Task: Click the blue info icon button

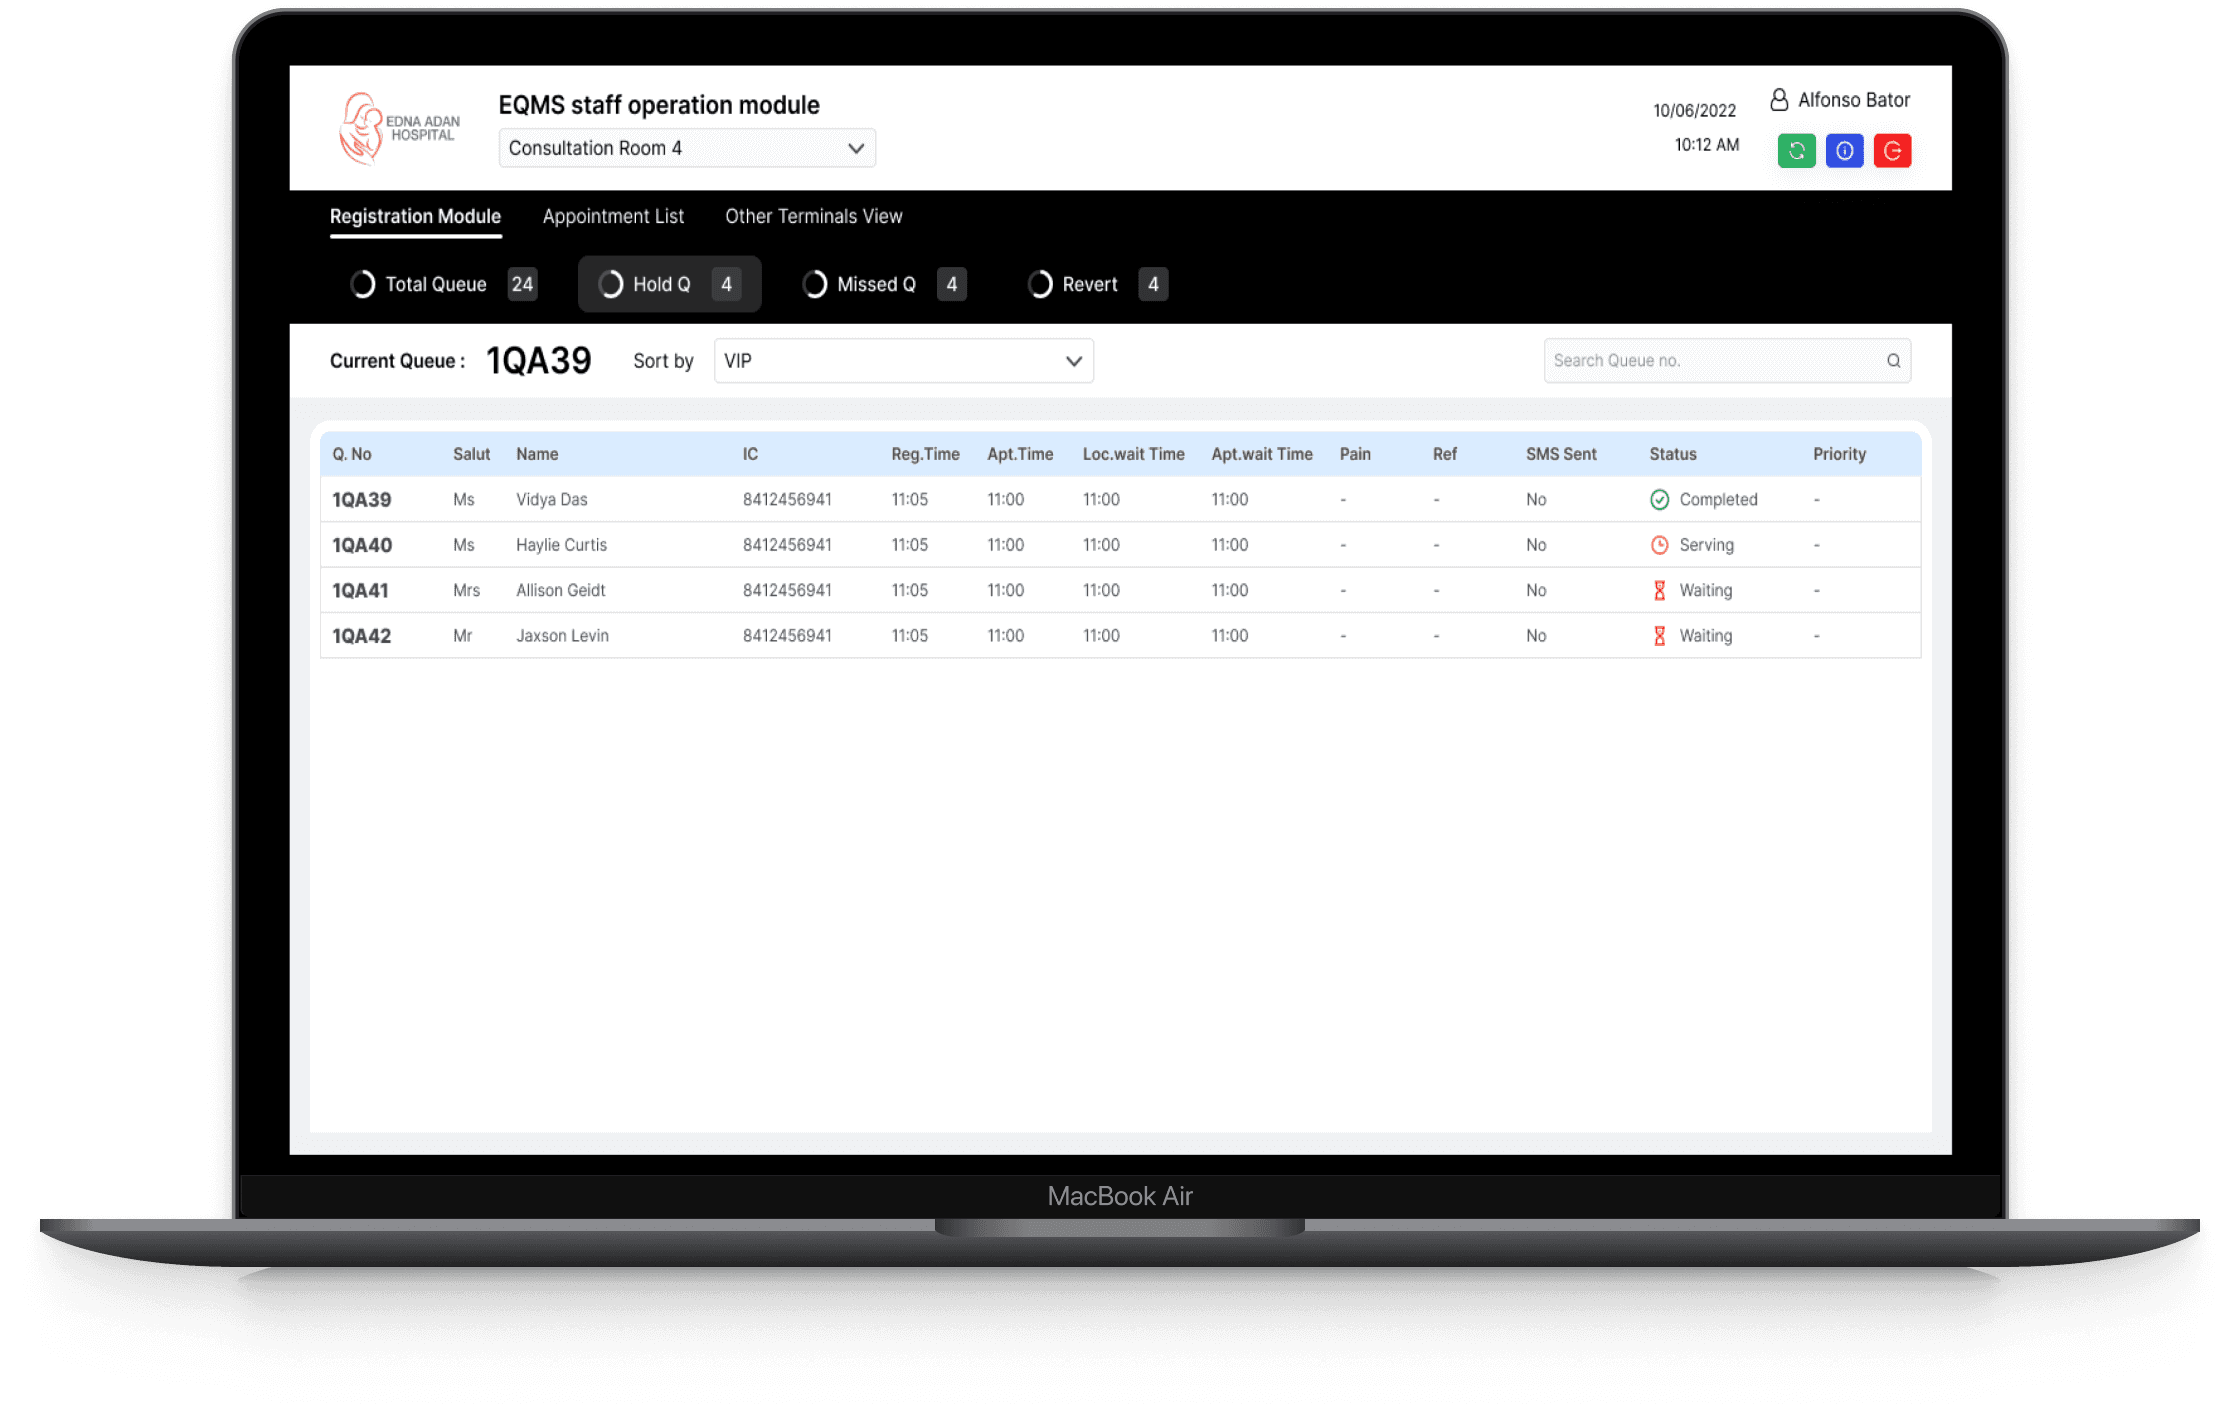Action: coord(1844,151)
